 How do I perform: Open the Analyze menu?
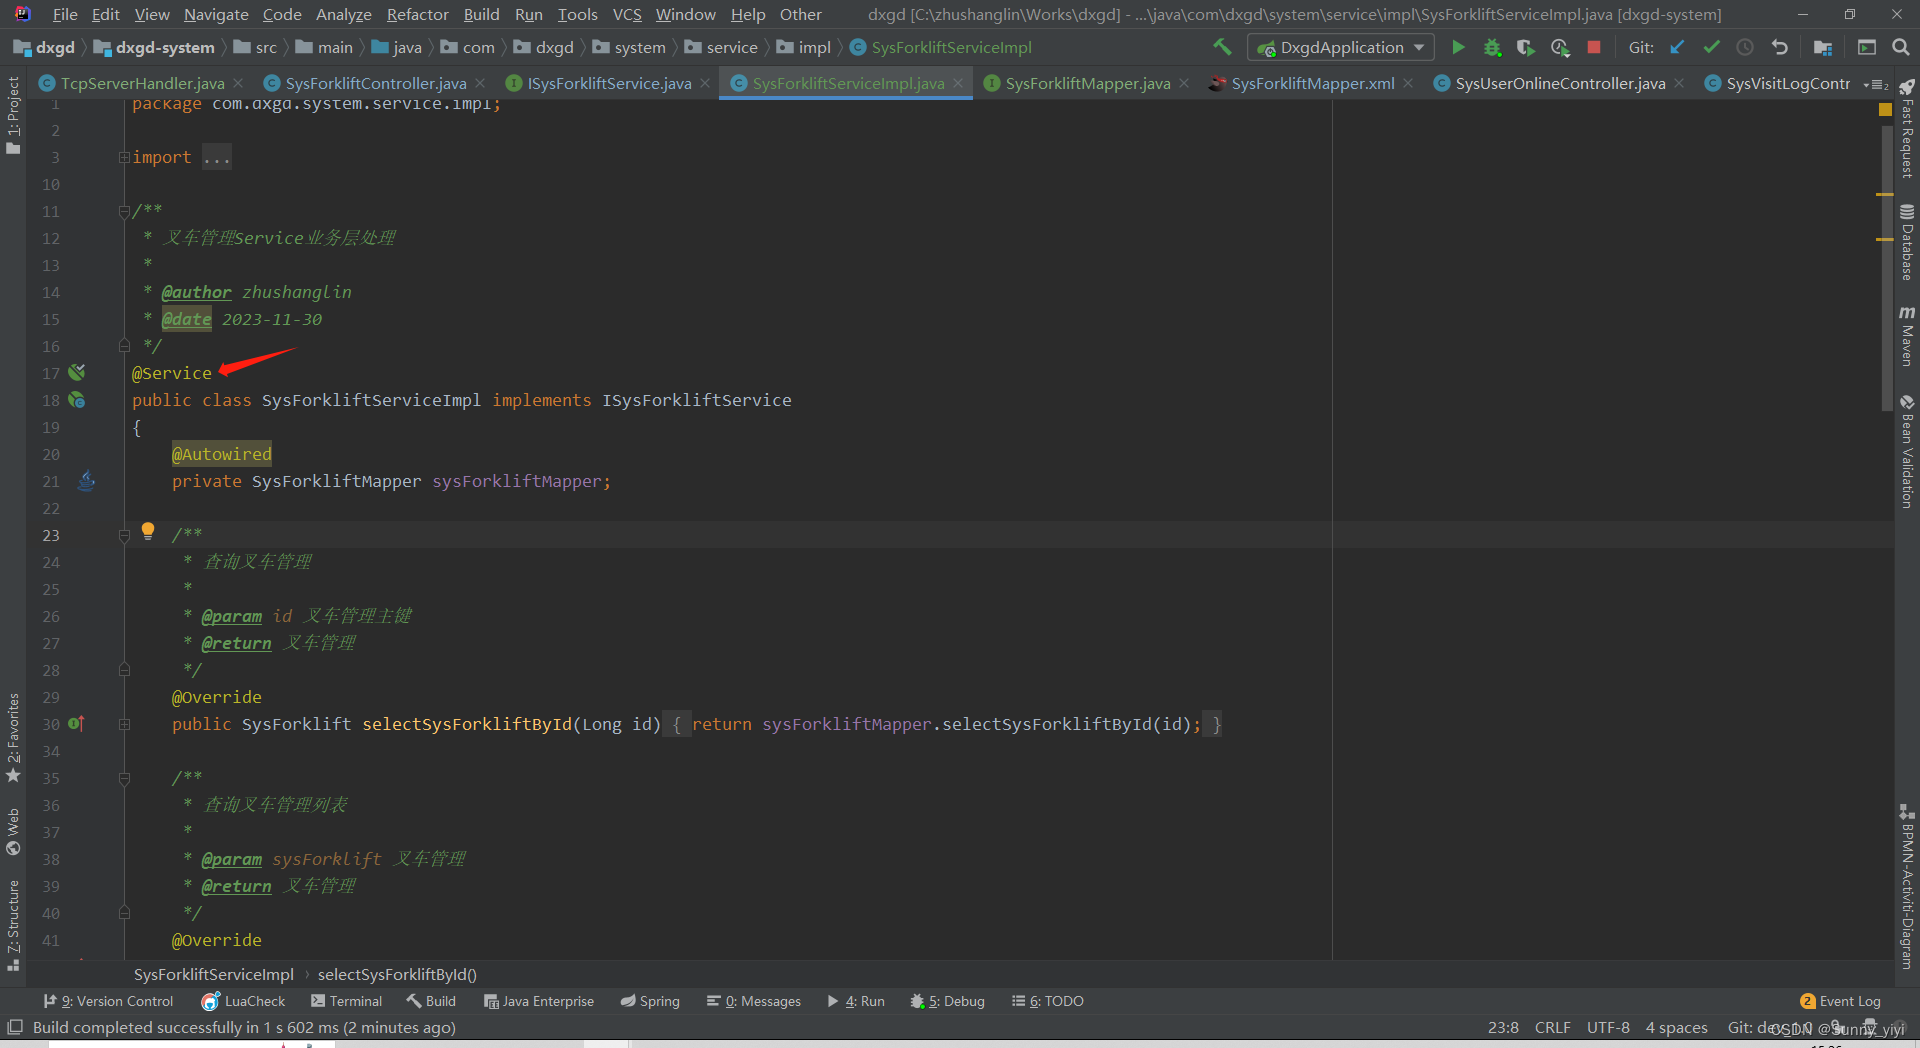343,14
